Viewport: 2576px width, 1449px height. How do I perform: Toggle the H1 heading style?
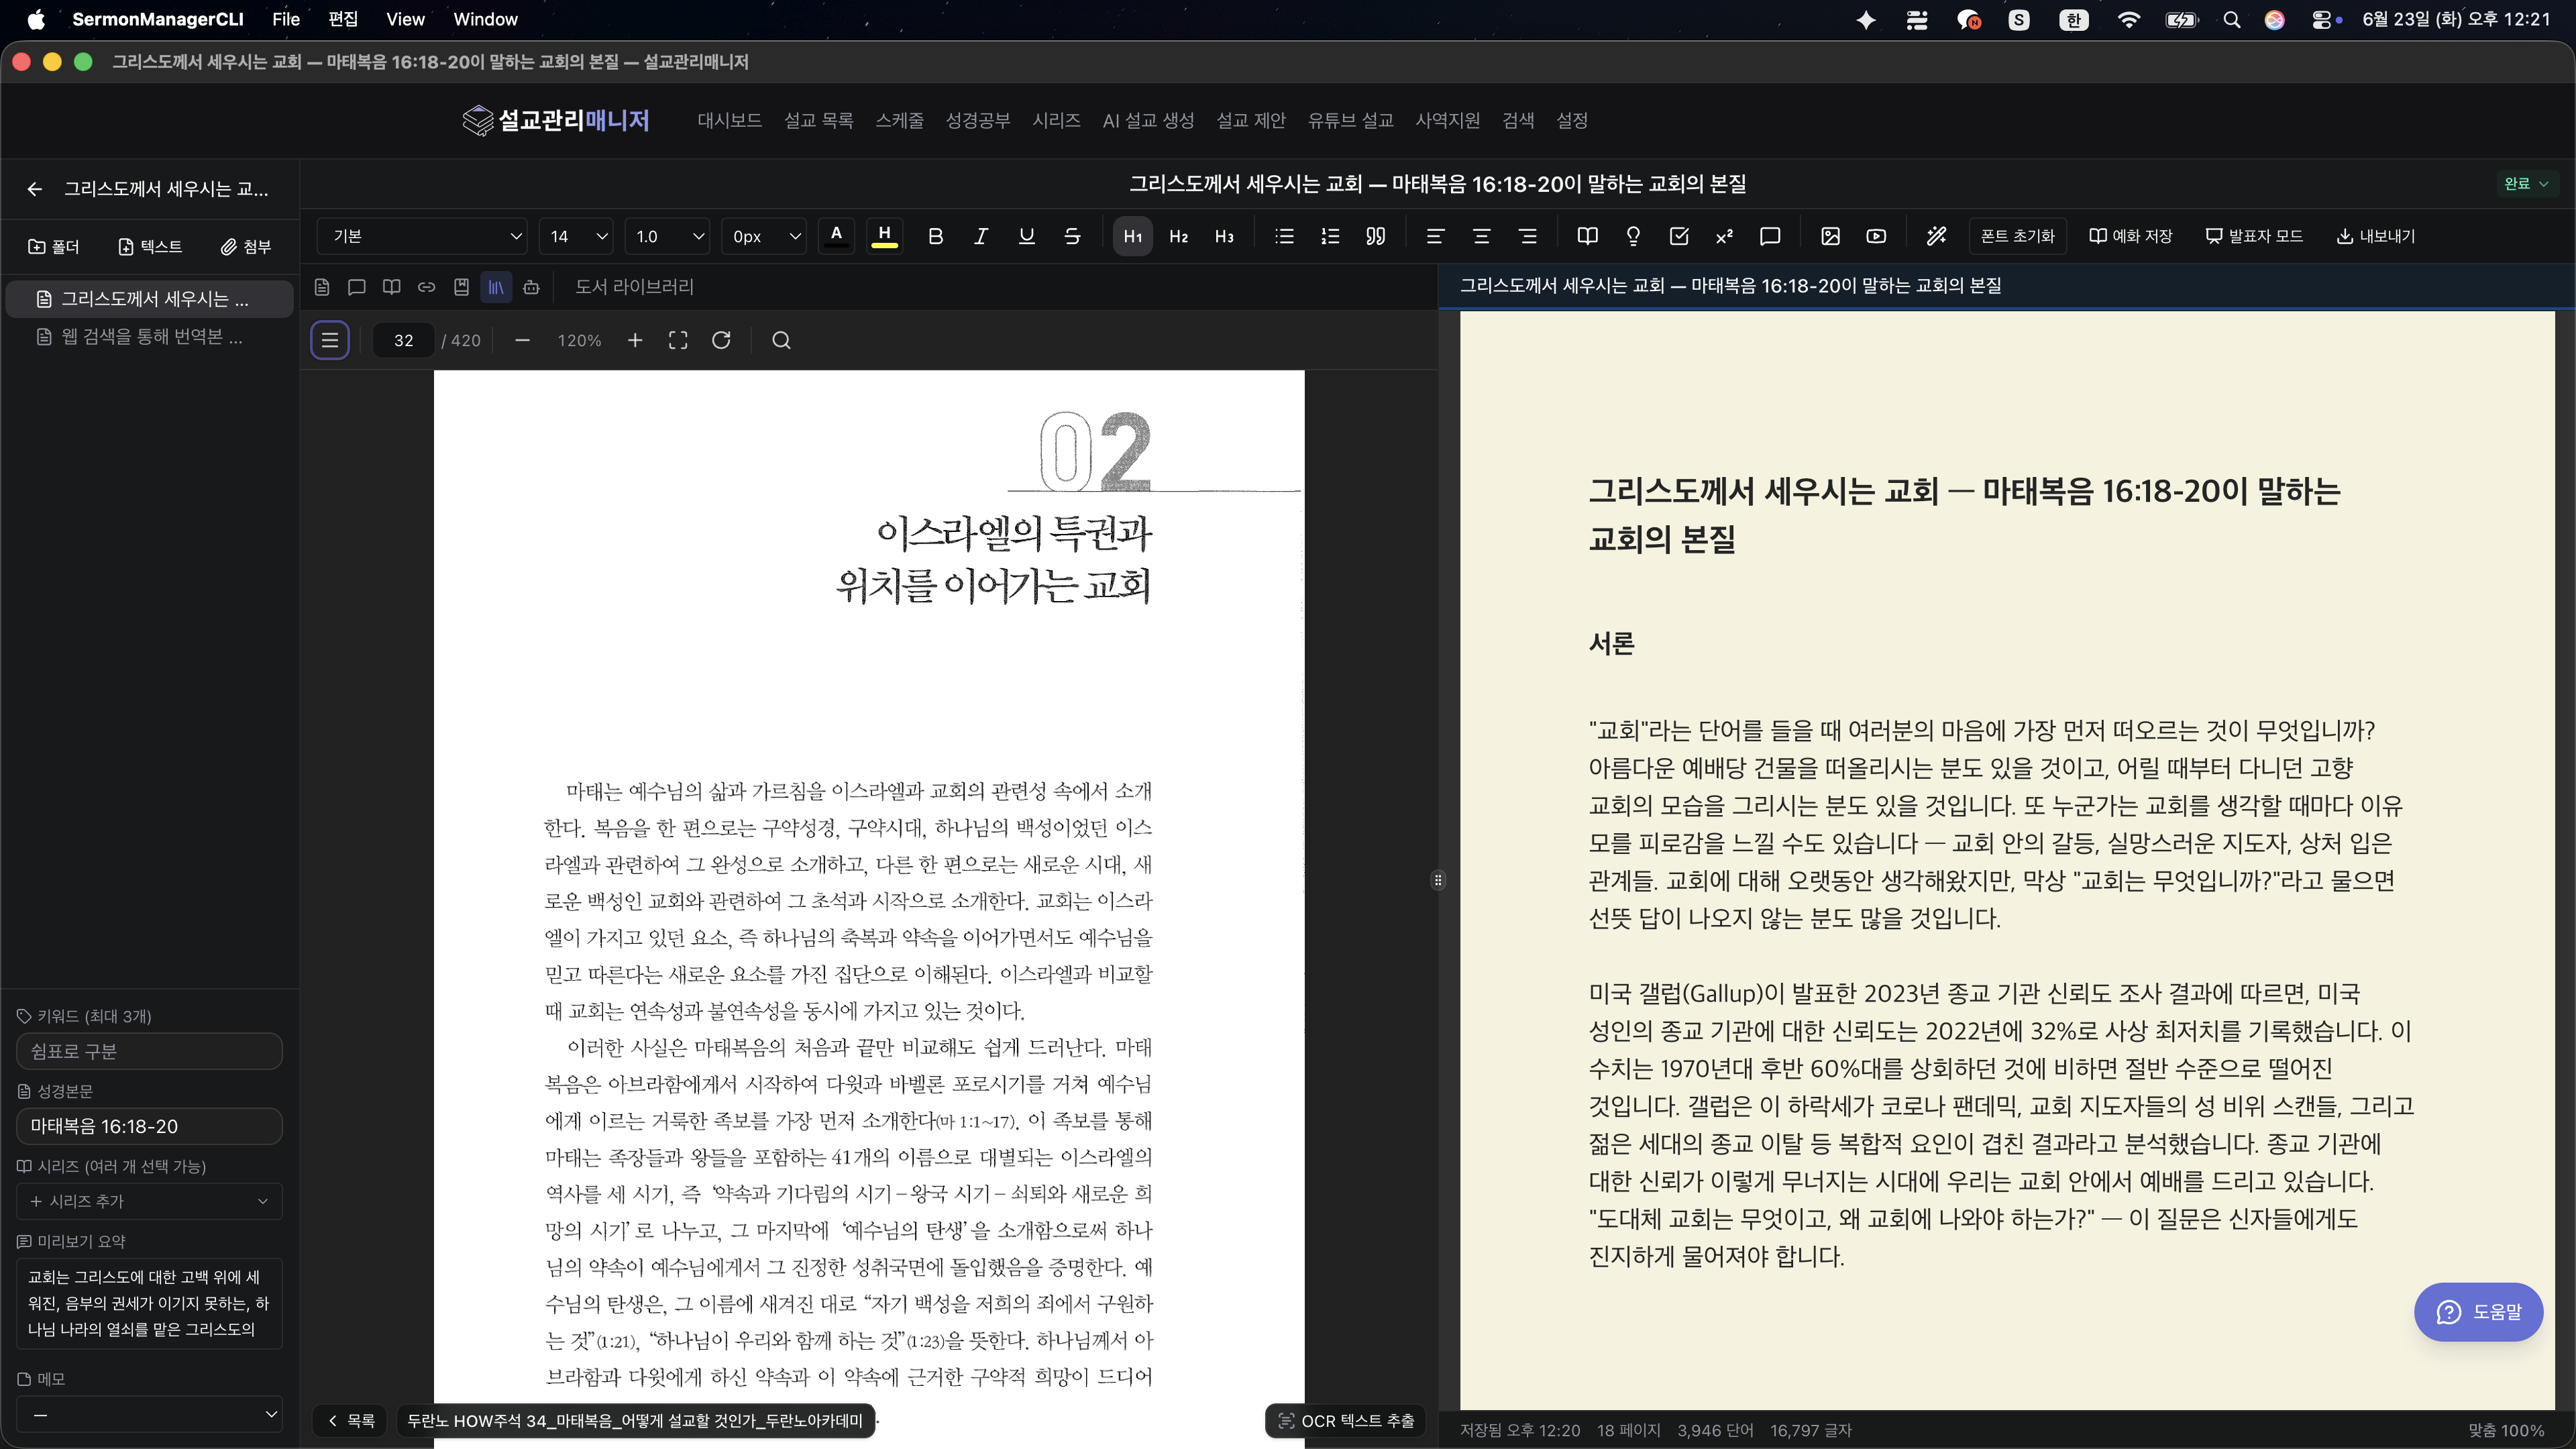click(x=1133, y=236)
